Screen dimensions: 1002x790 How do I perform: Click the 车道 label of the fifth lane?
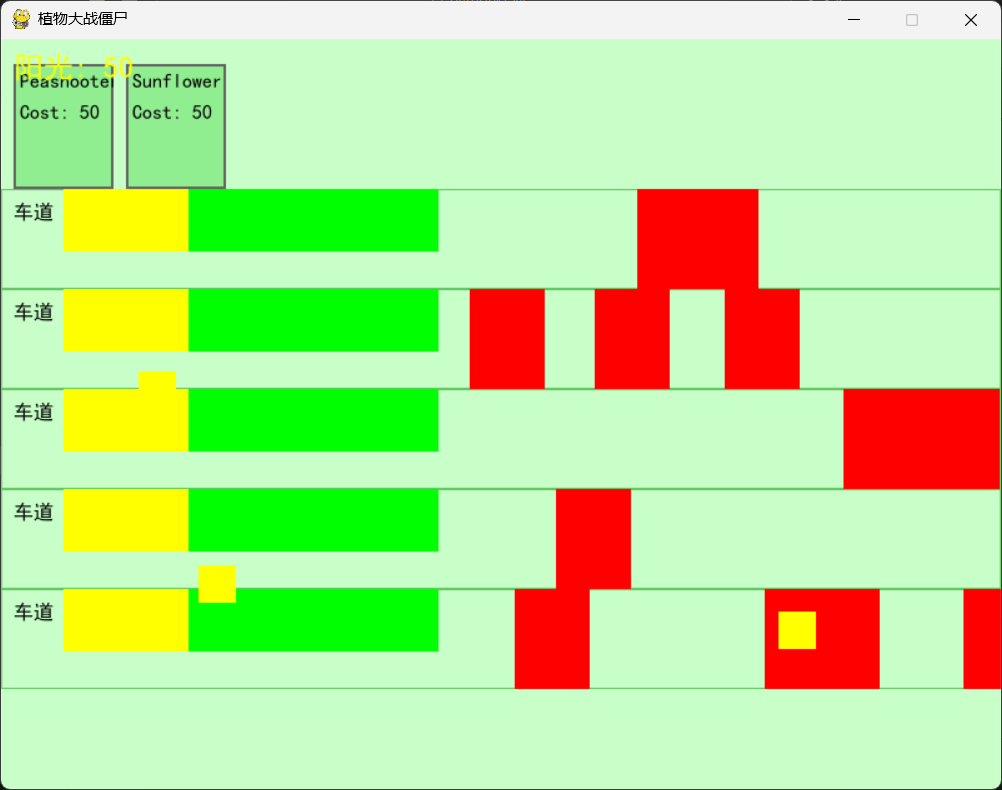tap(34, 612)
